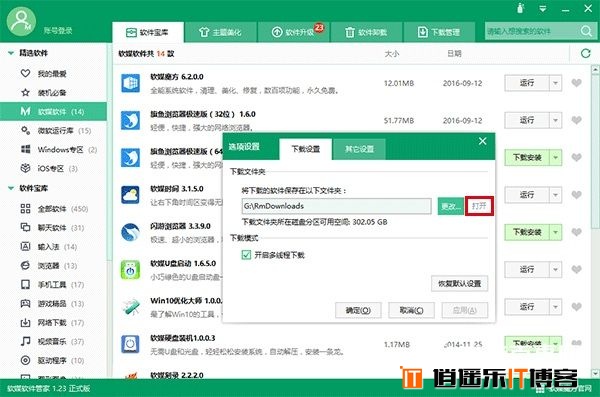
Task: Switch to the 软件升级 tab
Action: pyautogui.click(x=293, y=32)
